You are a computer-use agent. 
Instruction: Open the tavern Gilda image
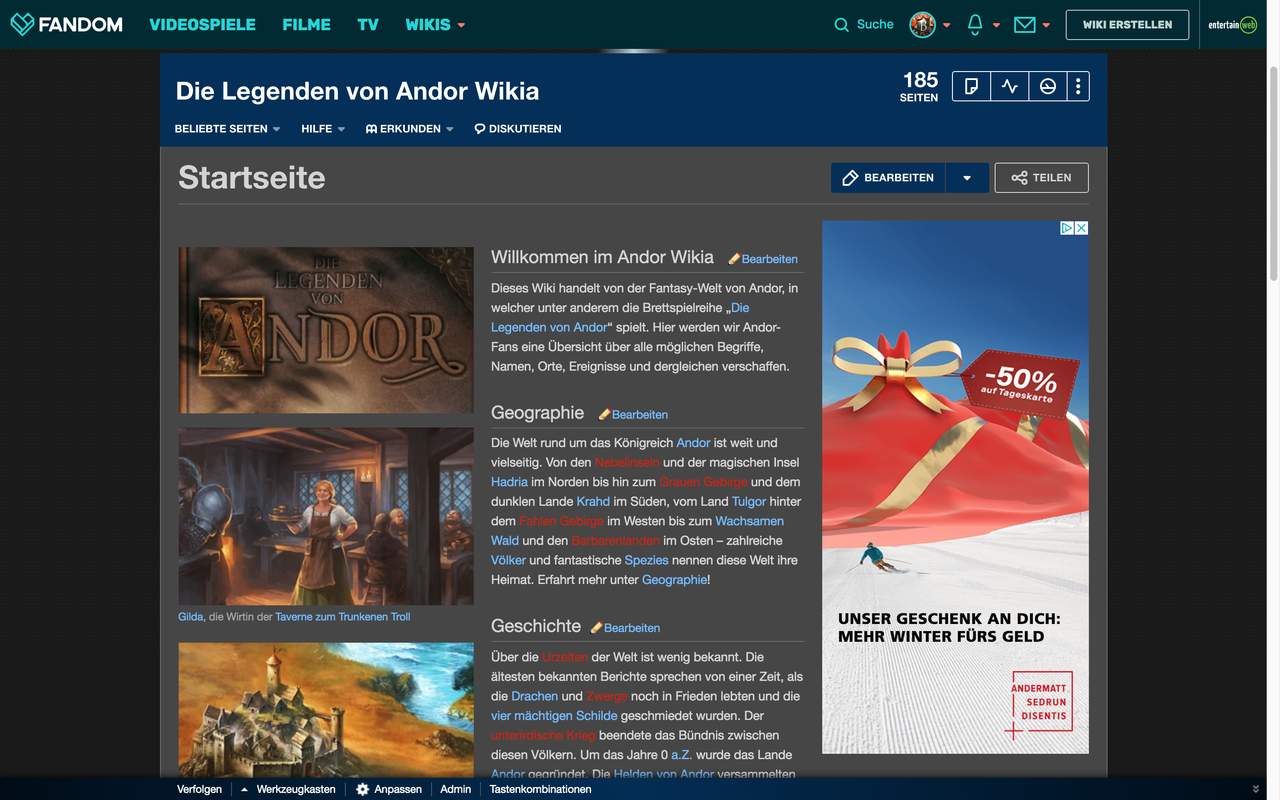tap(326, 517)
